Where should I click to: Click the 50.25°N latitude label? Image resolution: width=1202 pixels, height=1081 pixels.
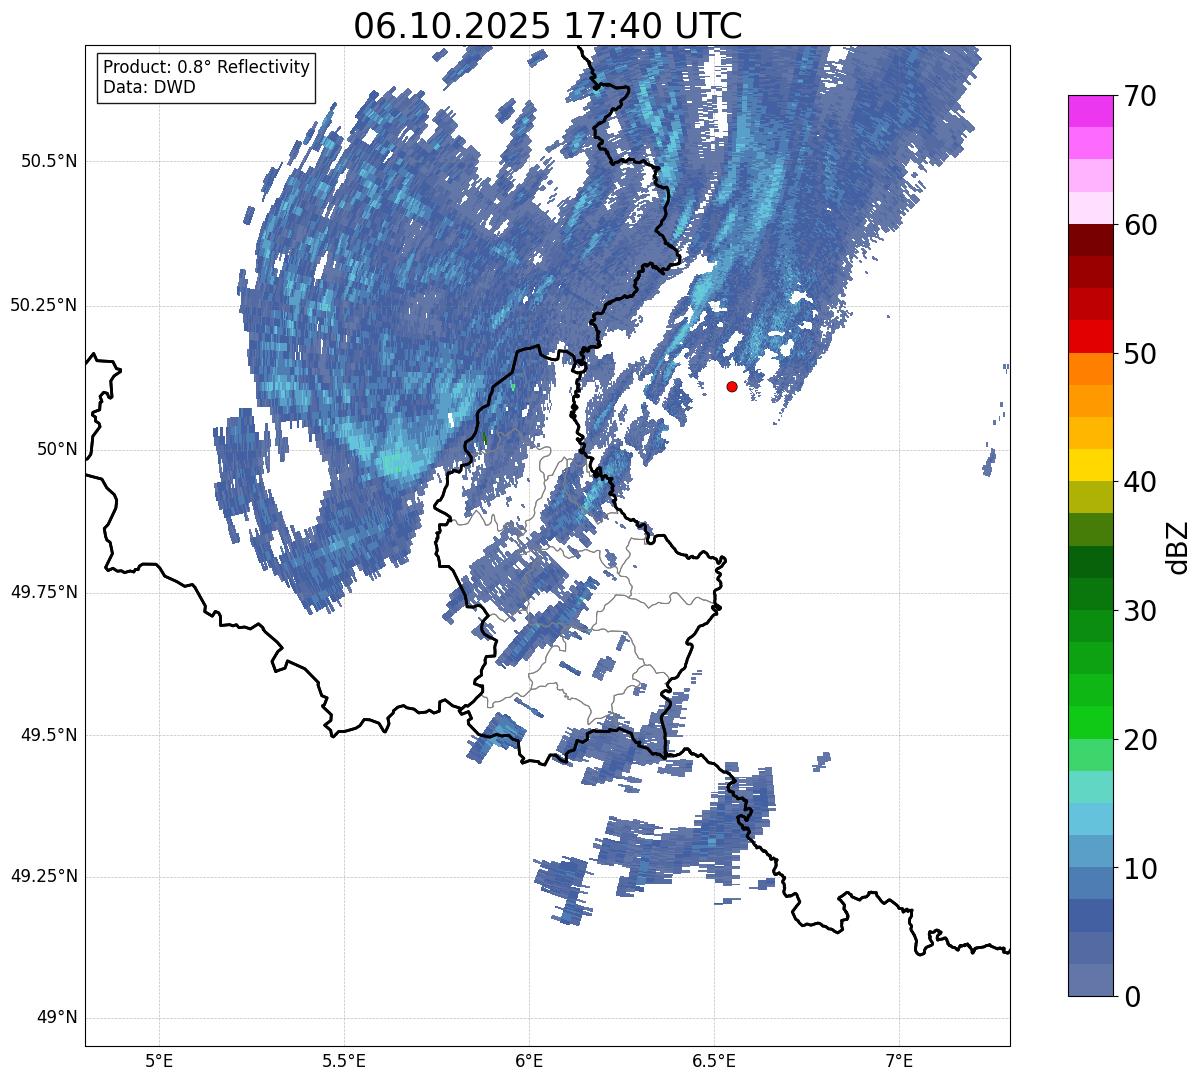[x=44, y=305]
